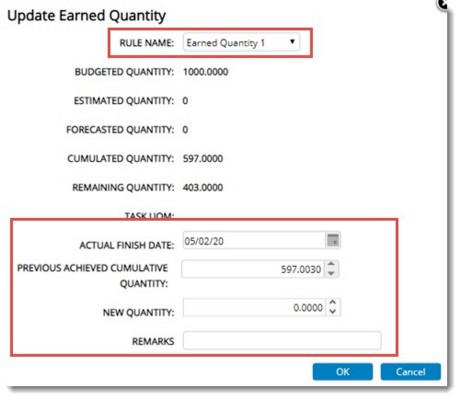The width and height of the screenshot is (461, 400).
Task: Open the Actual Finish Date calendar picker
Action: [x=333, y=240]
